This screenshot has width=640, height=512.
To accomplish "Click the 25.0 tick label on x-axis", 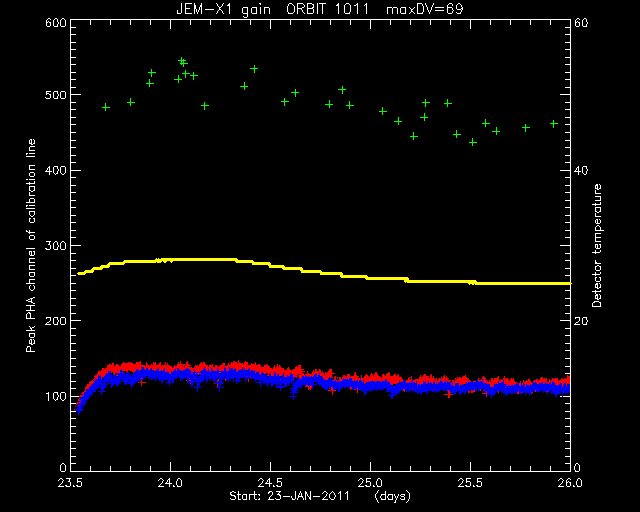I will [370, 483].
